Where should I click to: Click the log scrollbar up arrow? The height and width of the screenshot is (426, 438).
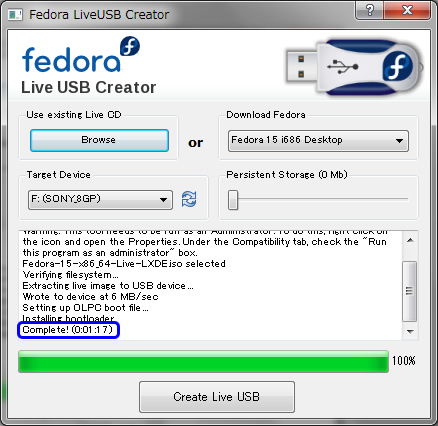(410, 241)
